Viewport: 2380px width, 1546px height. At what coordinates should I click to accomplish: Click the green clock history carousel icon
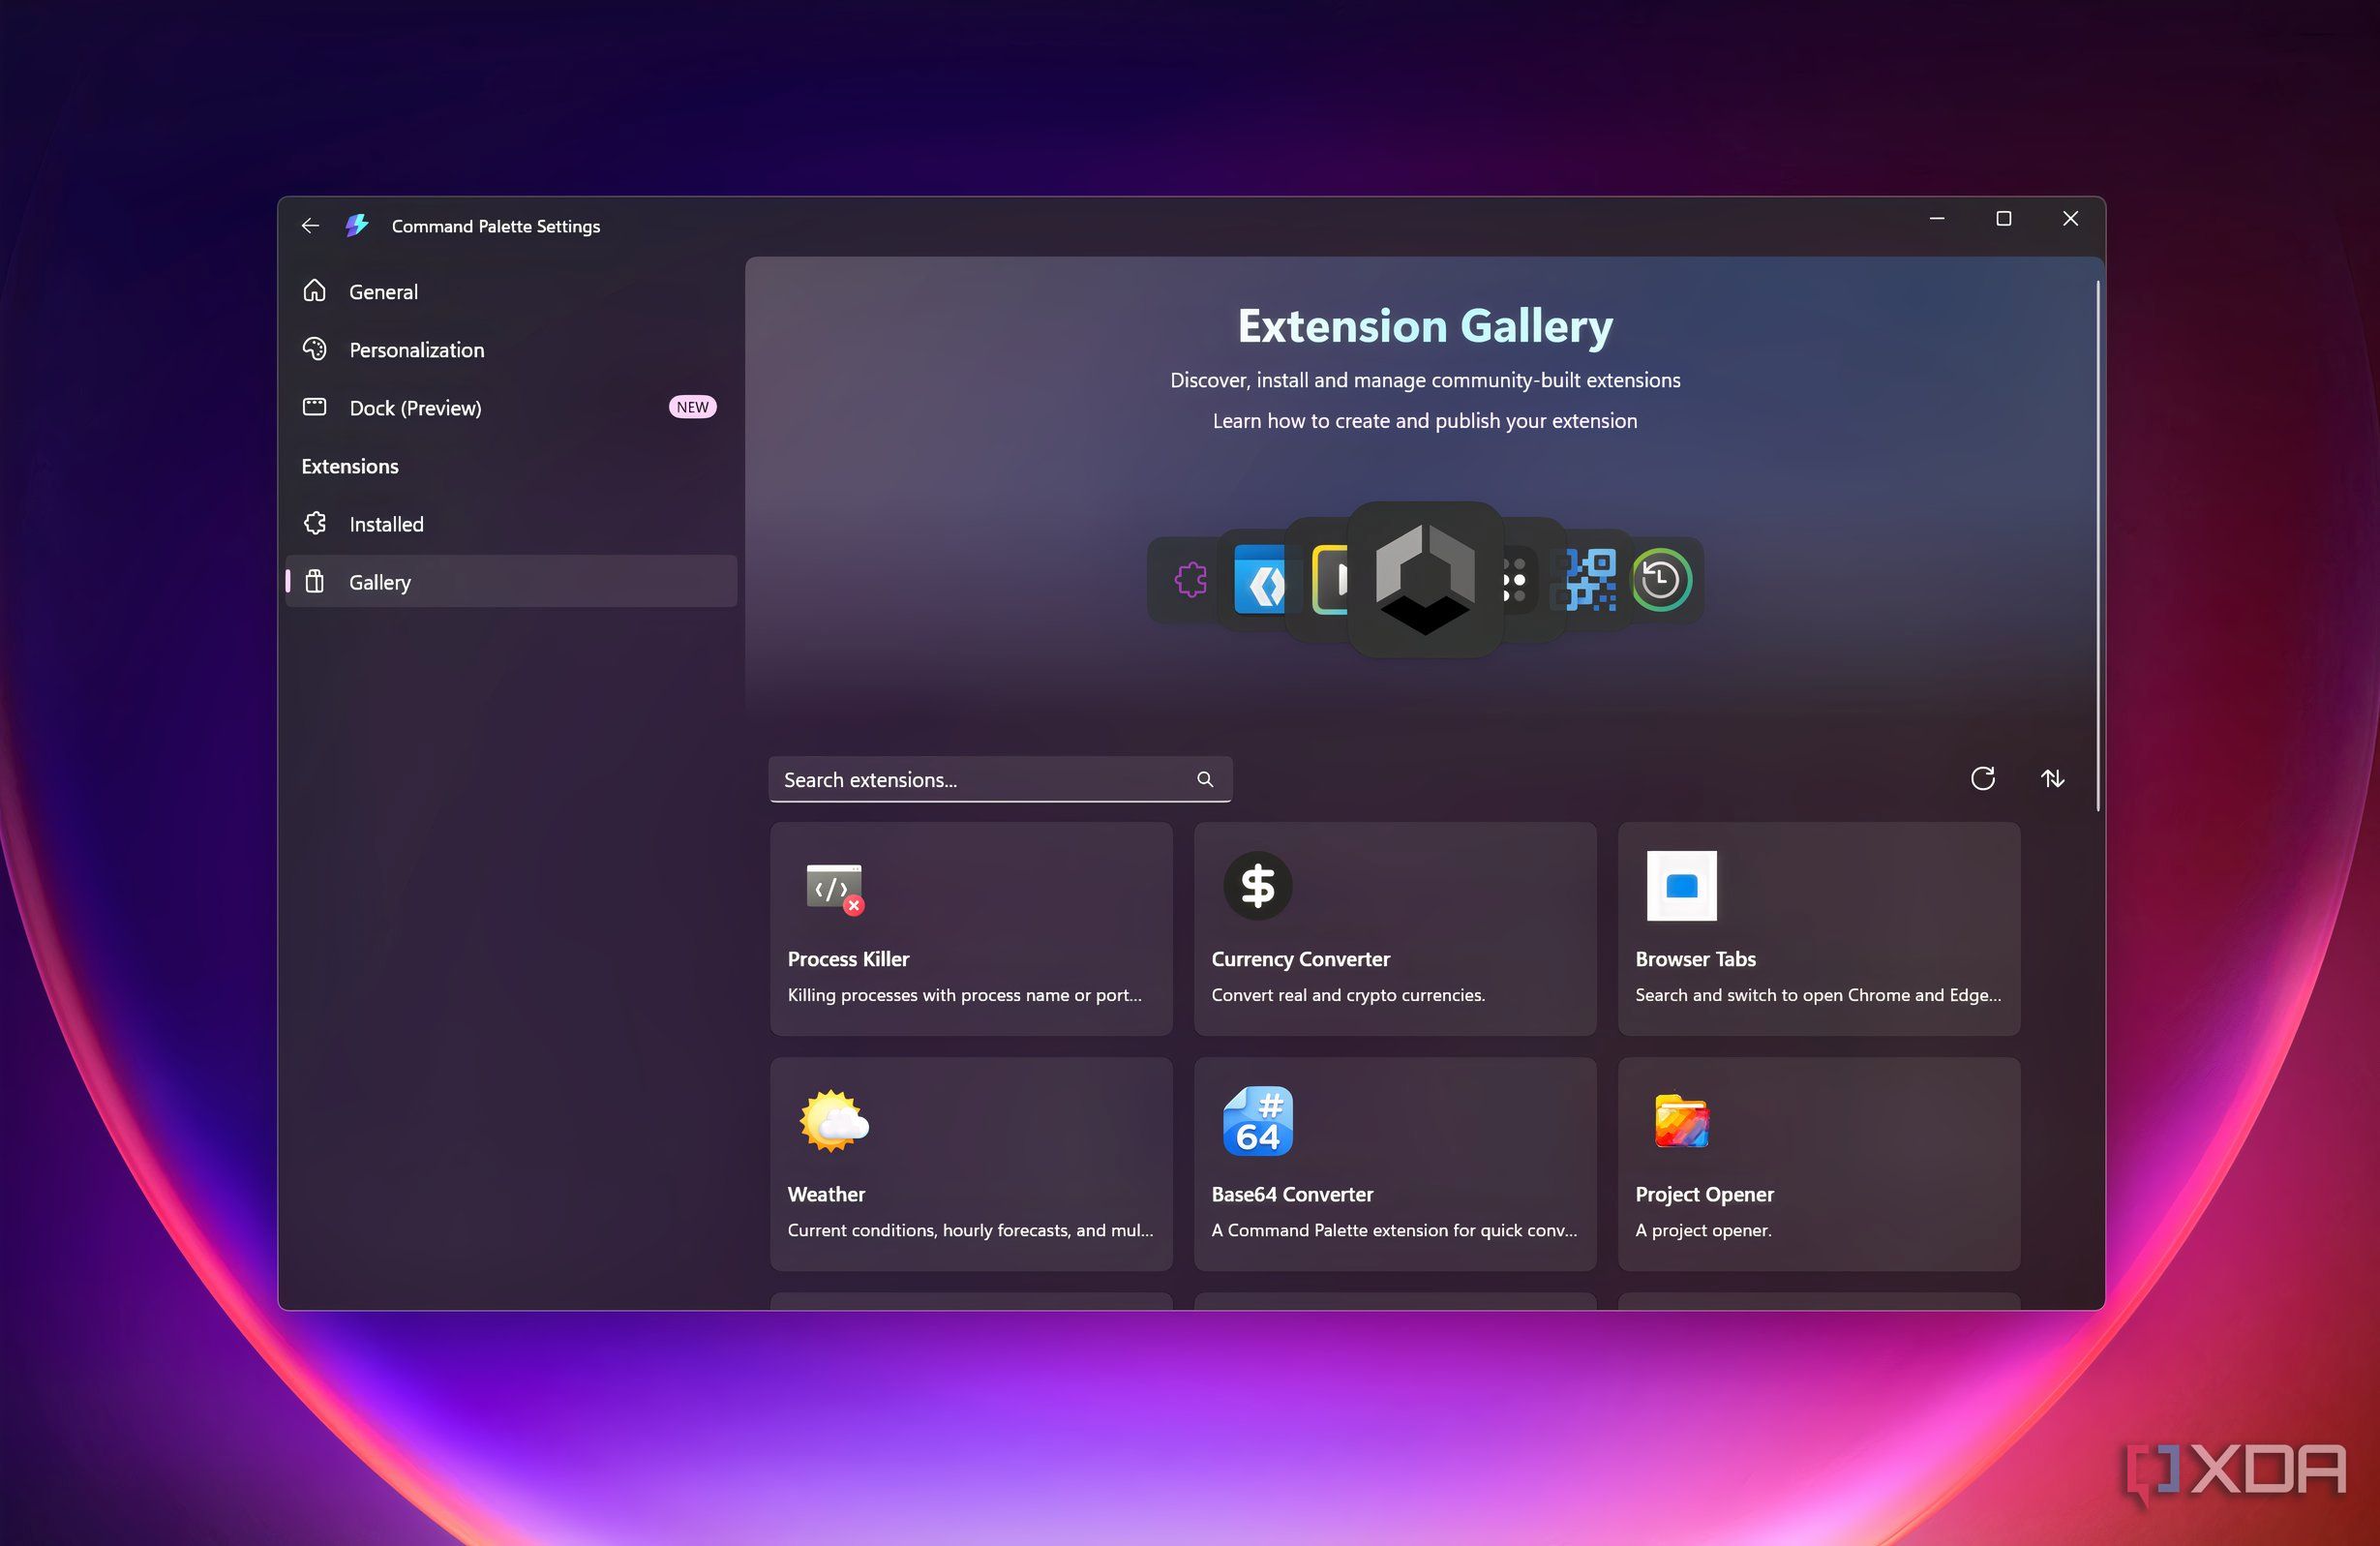(x=1662, y=580)
